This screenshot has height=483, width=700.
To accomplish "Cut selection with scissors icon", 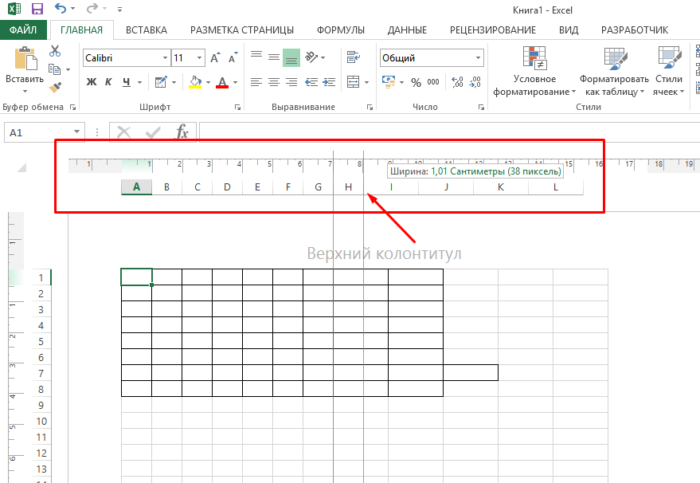I will pyautogui.click(x=55, y=51).
